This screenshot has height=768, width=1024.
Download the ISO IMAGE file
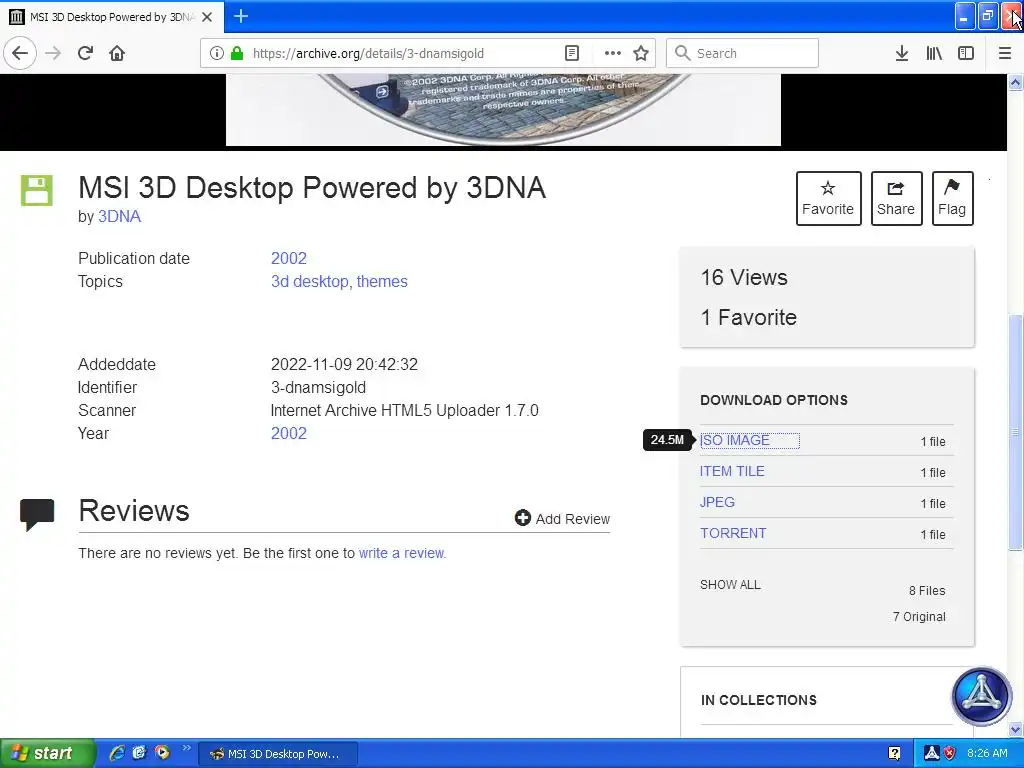point(735,440)
